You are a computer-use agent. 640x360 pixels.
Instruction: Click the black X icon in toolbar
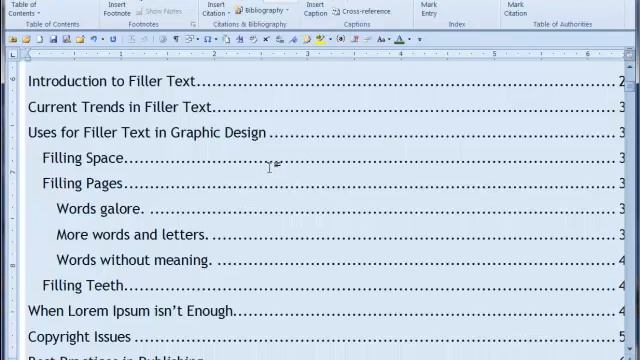266,40
